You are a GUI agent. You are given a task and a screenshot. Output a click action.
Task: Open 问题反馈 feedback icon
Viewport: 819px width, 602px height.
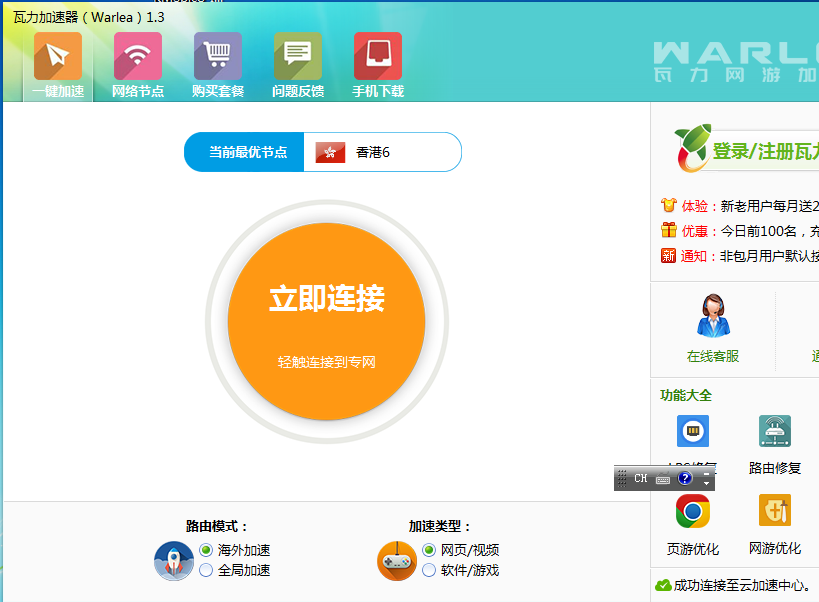298,65
